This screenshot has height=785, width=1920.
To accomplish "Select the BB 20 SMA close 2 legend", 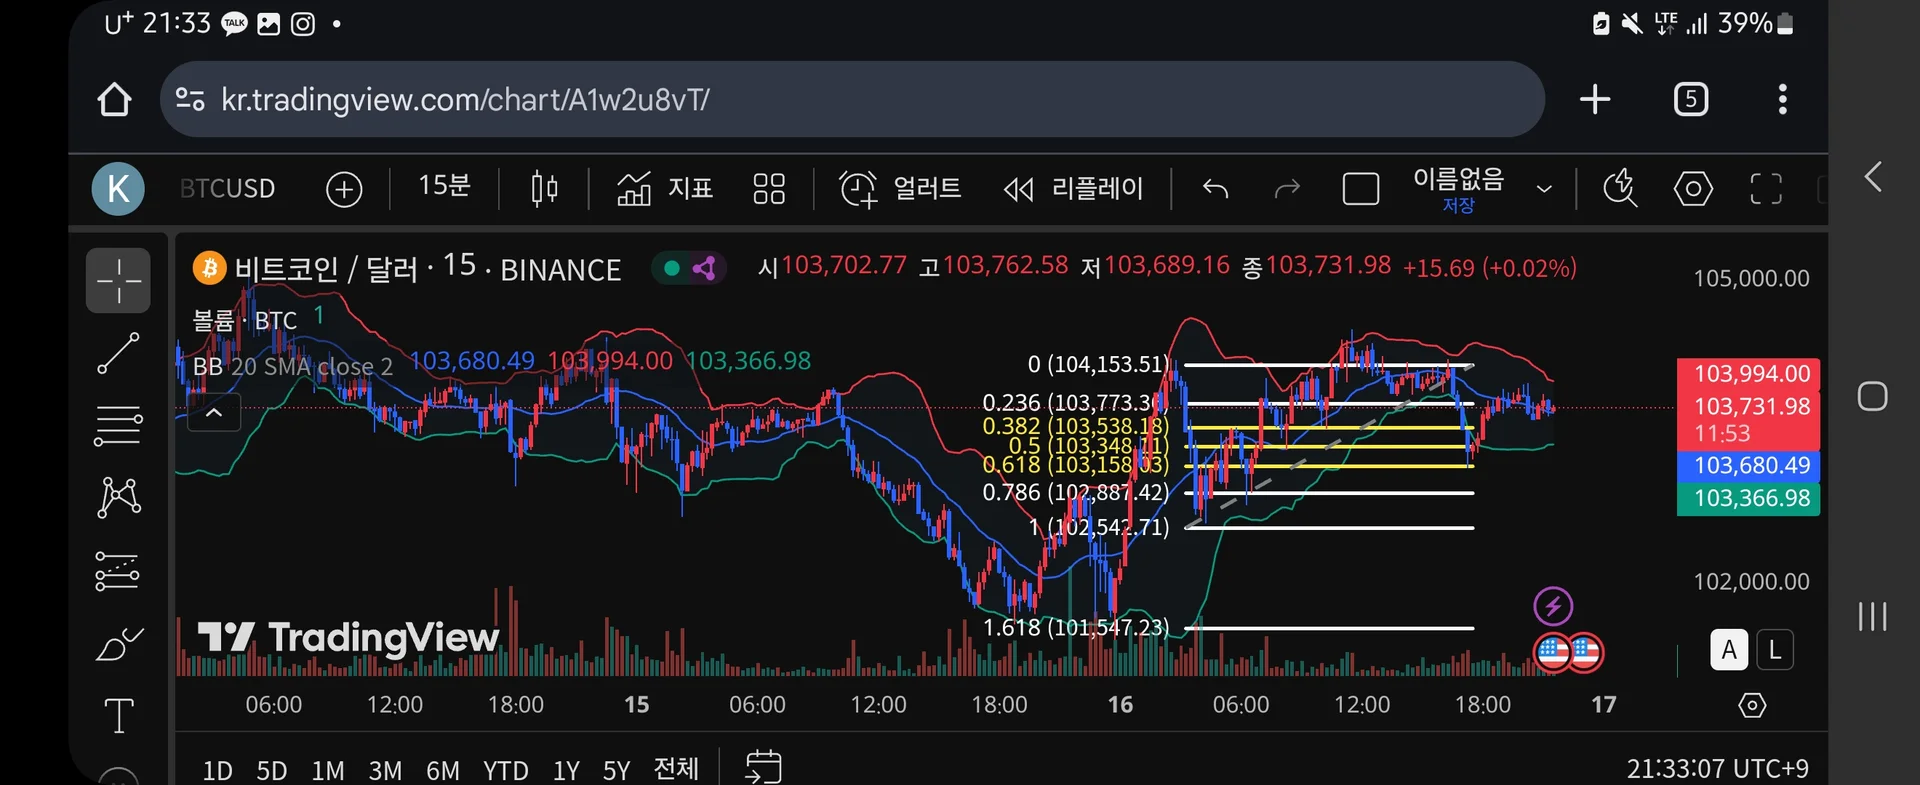I will (x=292, y=366).
